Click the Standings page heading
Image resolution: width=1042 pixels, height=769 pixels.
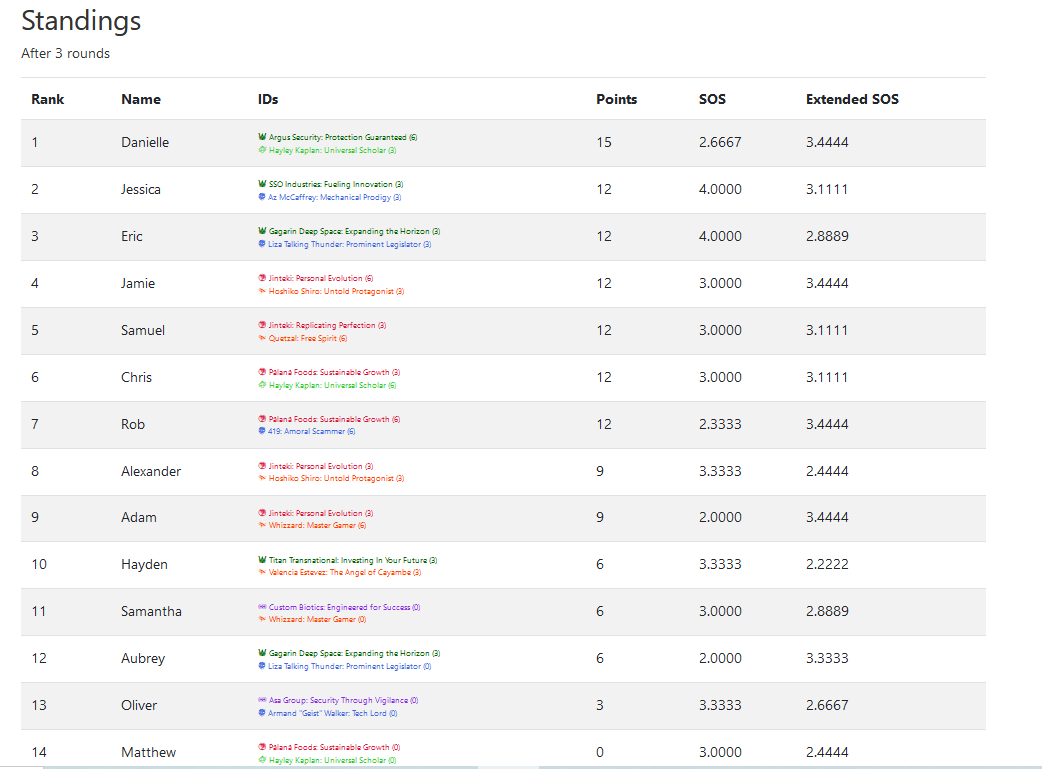coord(81,21)
